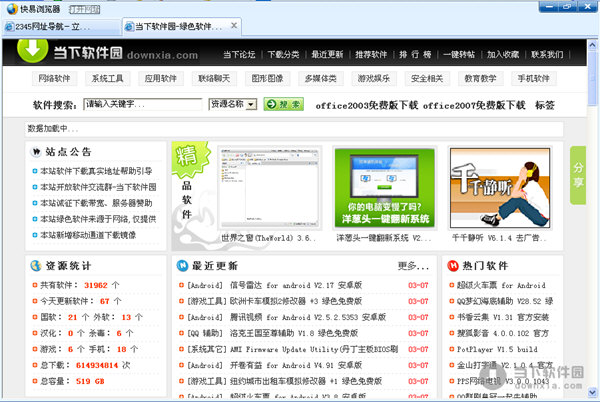Open 当下论坛 in top navigation
Screen dimensions: 600x402
tap(239, 54)
